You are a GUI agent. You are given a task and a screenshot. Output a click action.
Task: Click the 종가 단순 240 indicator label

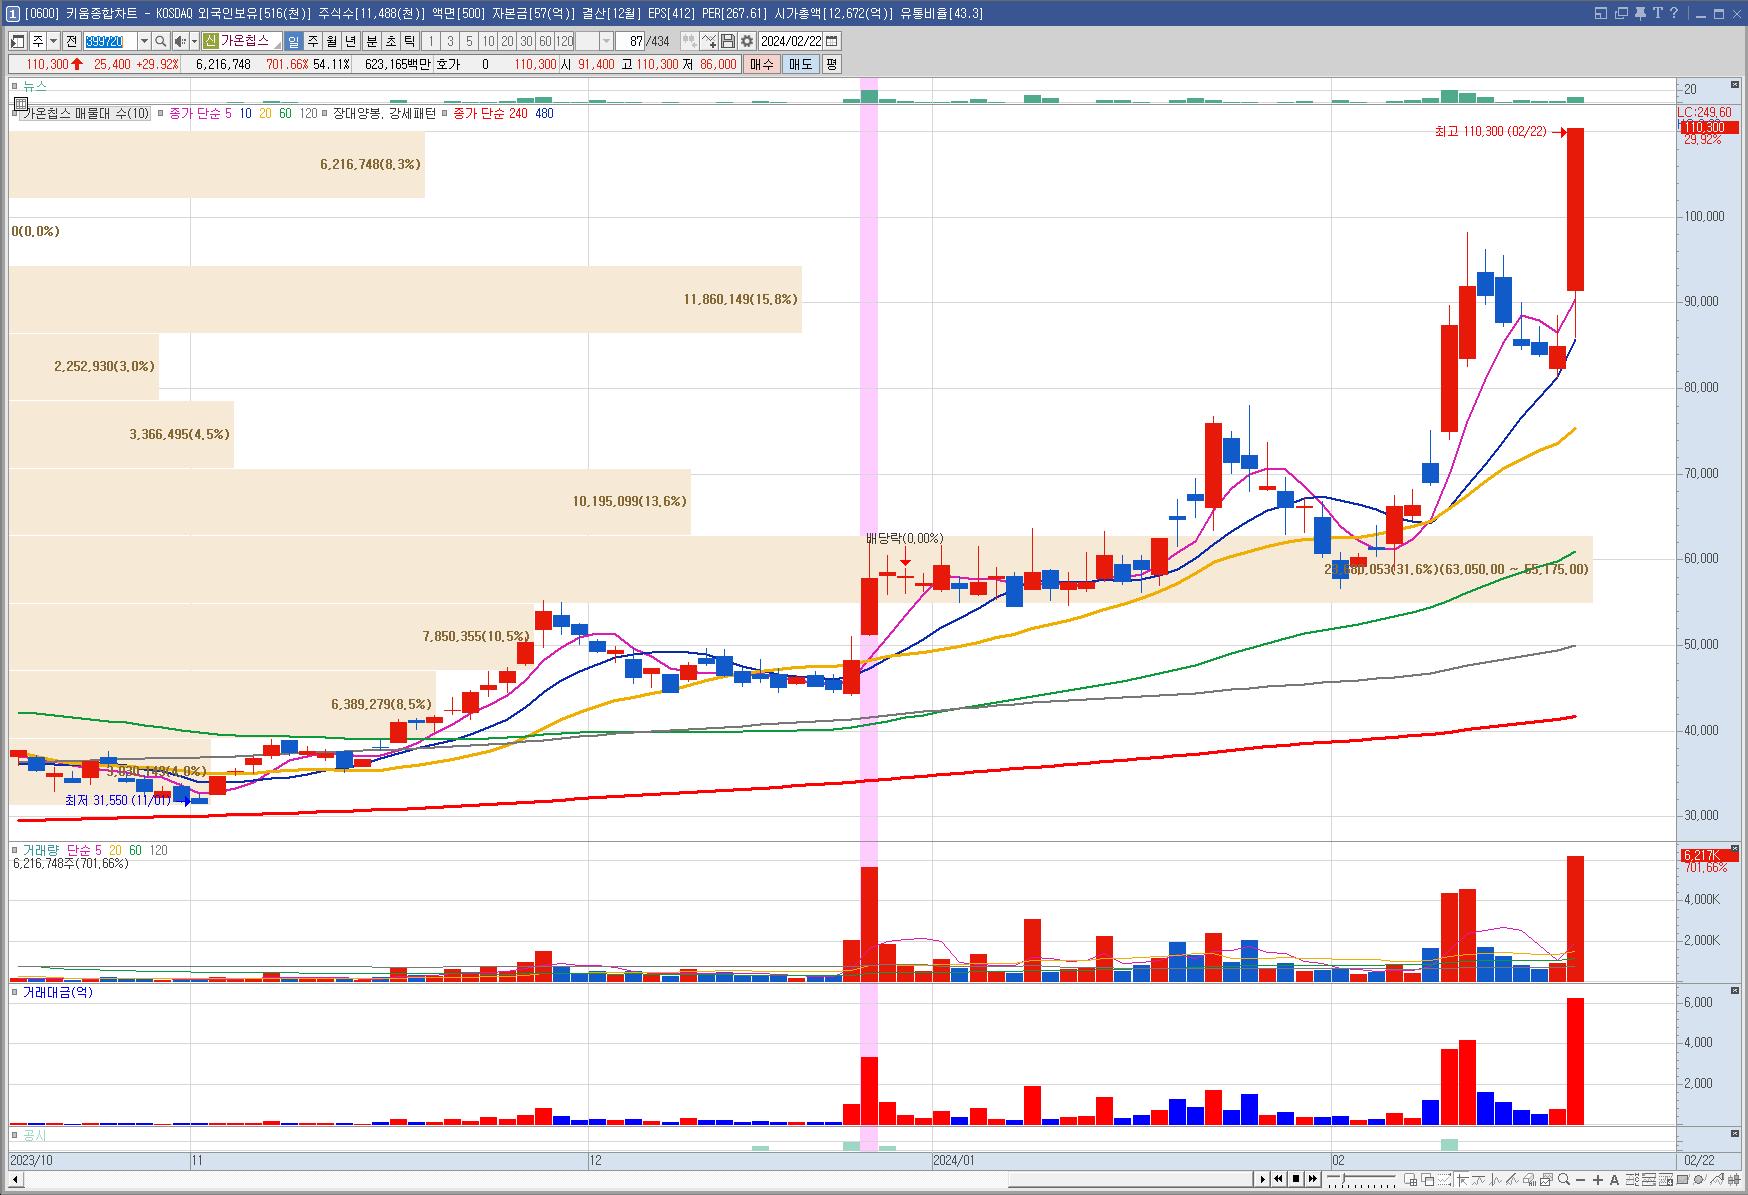point(490,114)
